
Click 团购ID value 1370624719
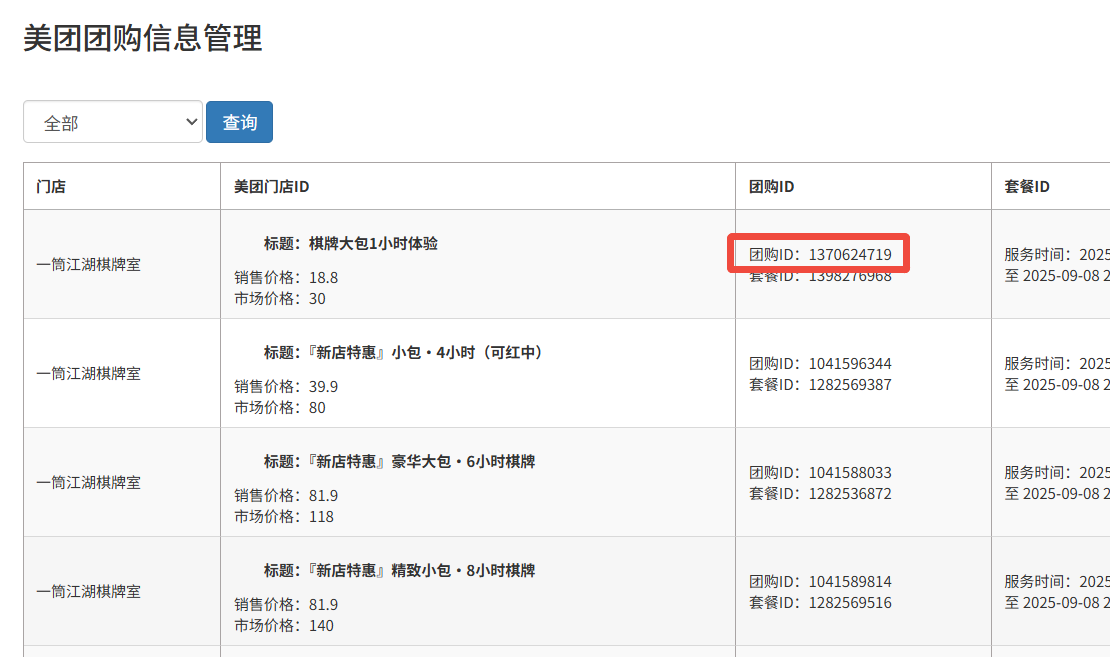[850, 254]
